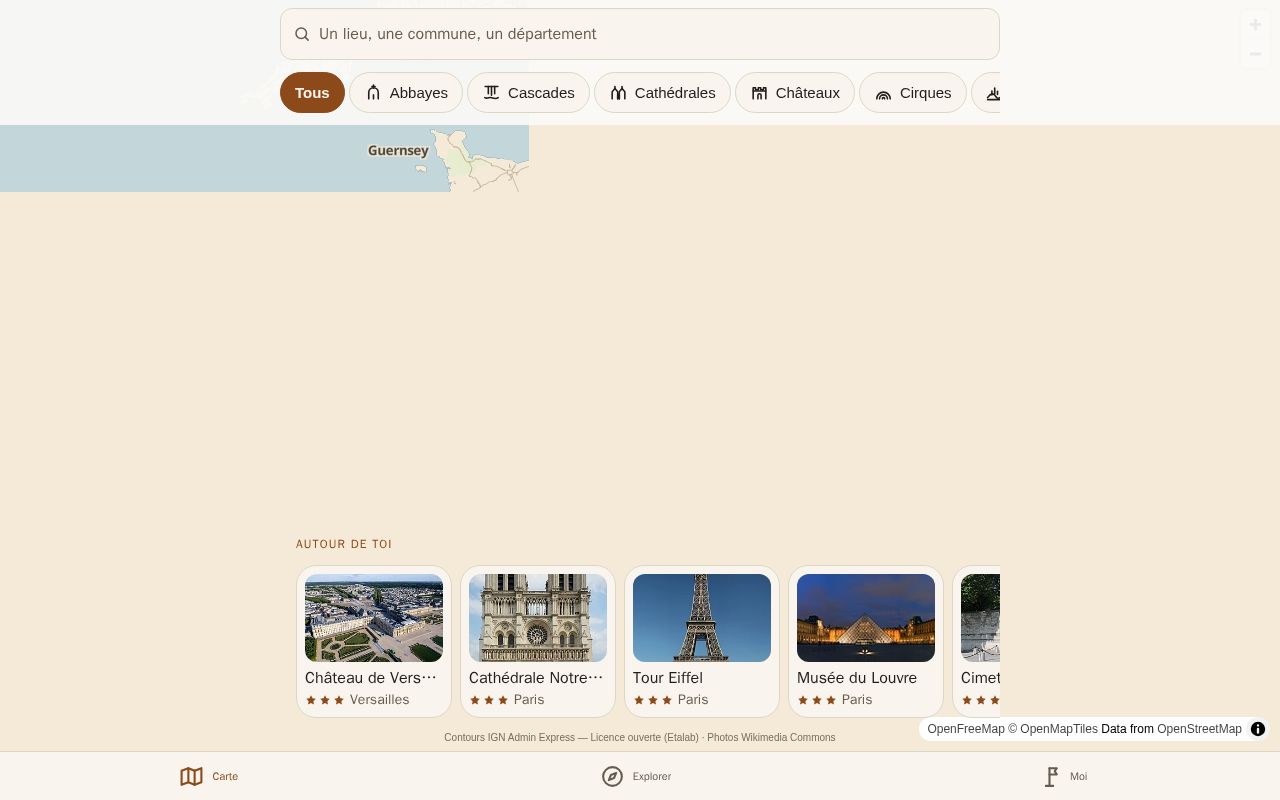This screenshot has height=800, width=1280.
Task: Open the OpenFreeMap attribution link
Action: click(966, 729)
